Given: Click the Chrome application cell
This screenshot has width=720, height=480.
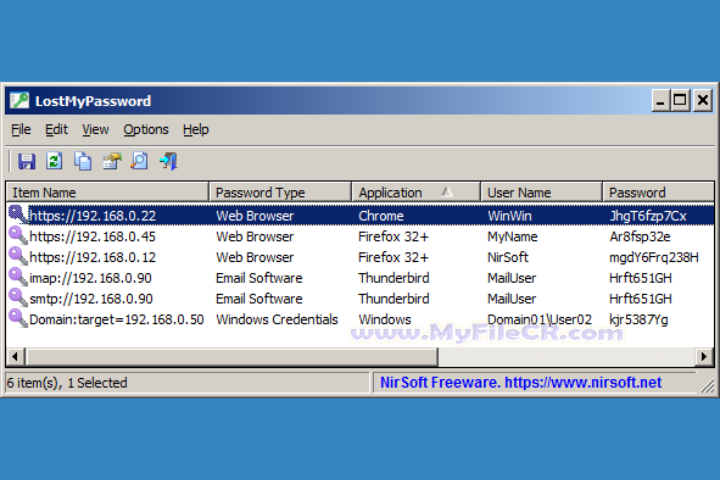Looking at the screenshot, I should click(381, 215).
